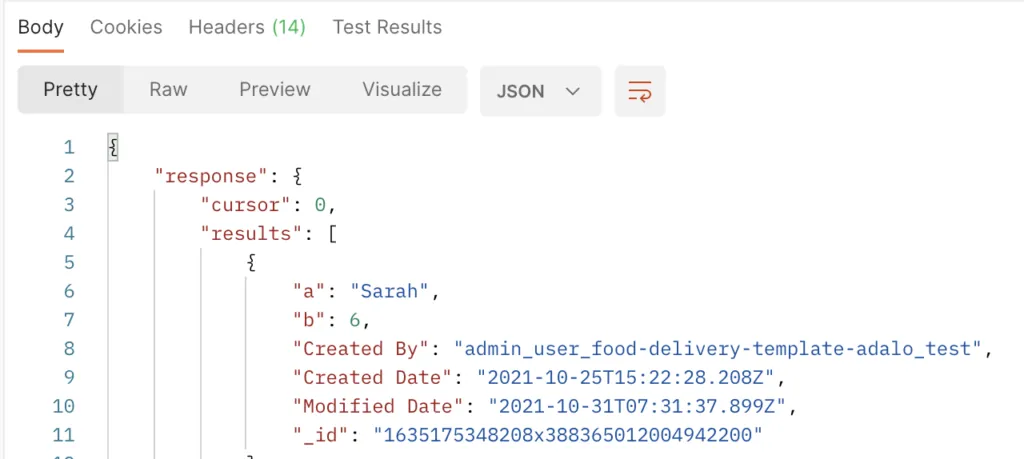Click line number 1 in the gutter
The image size is (1024, 459).
tap(69, 148)
